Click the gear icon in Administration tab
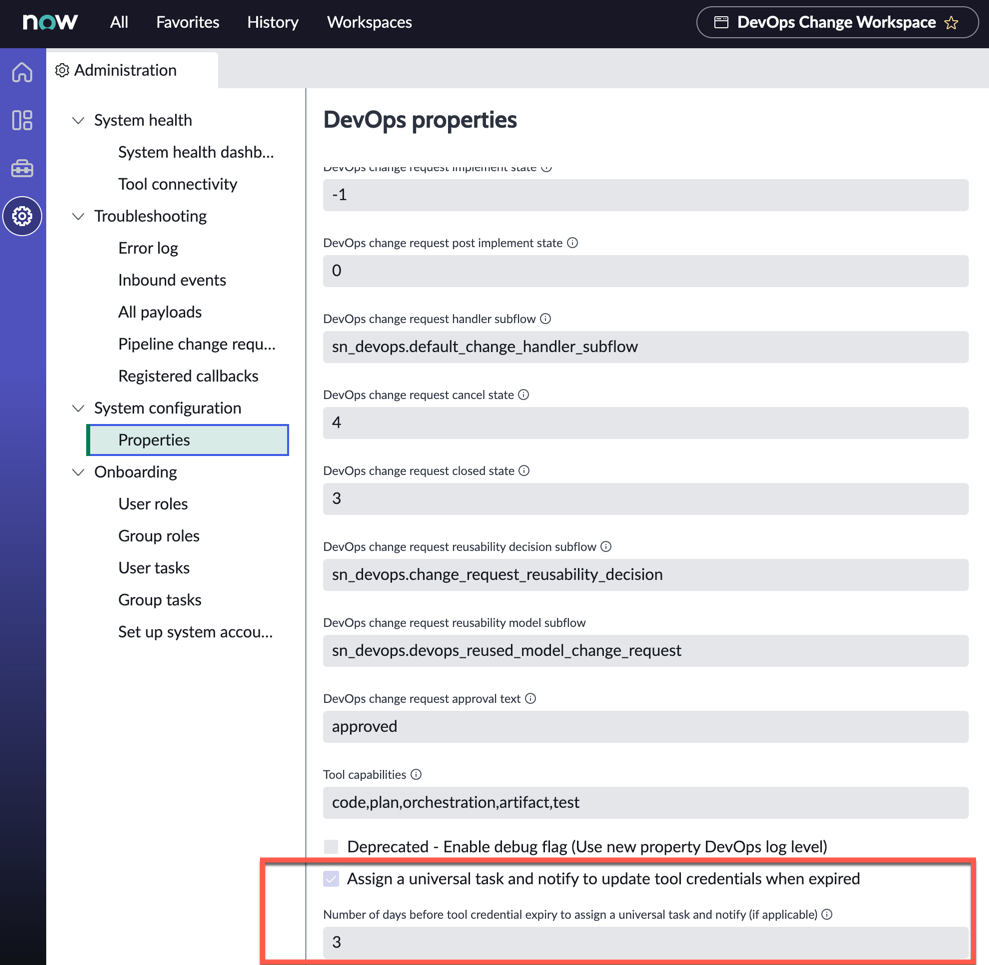989x965 pixels. click(62, 70)
